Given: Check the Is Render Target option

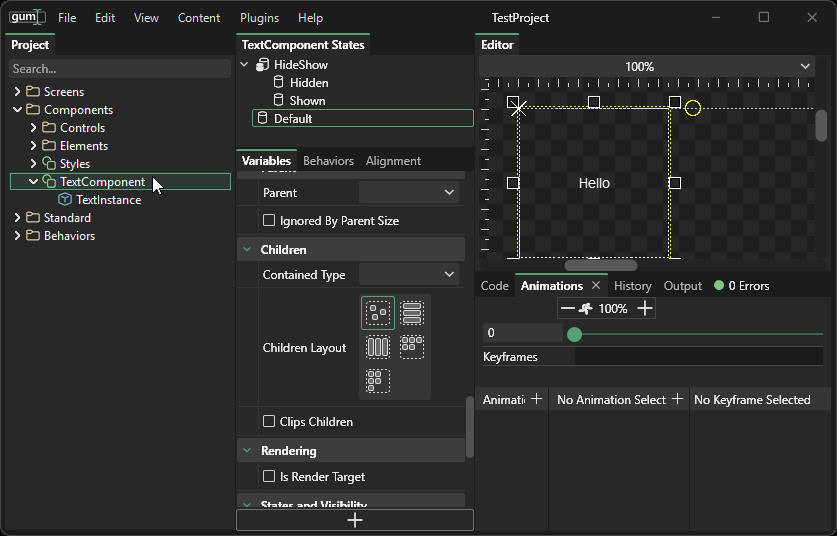Looking at the screenshot, I should [269, 477].
